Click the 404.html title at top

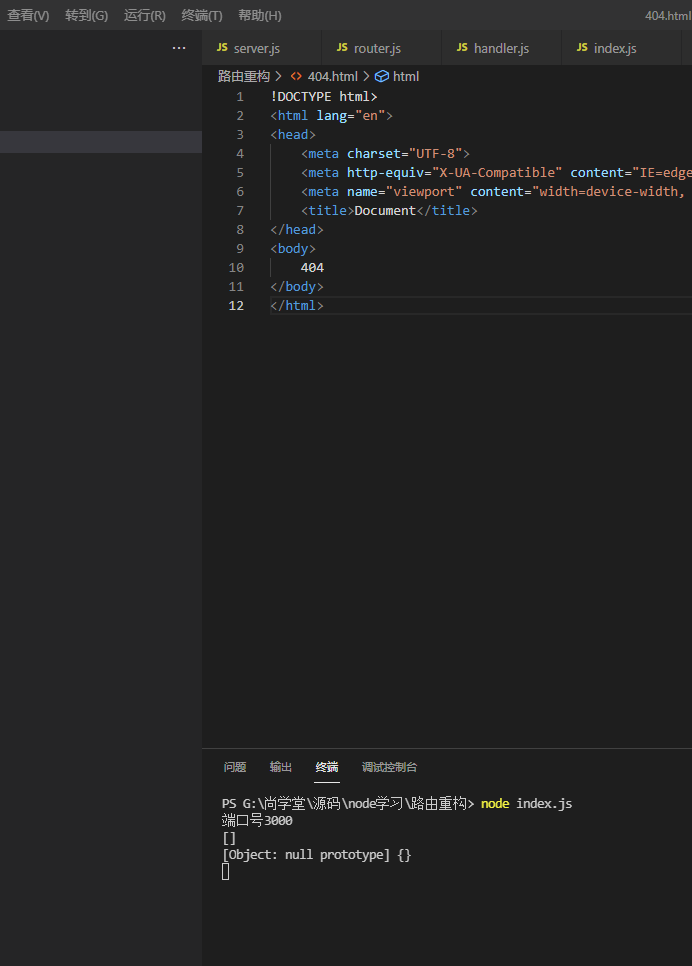[668, 15]
